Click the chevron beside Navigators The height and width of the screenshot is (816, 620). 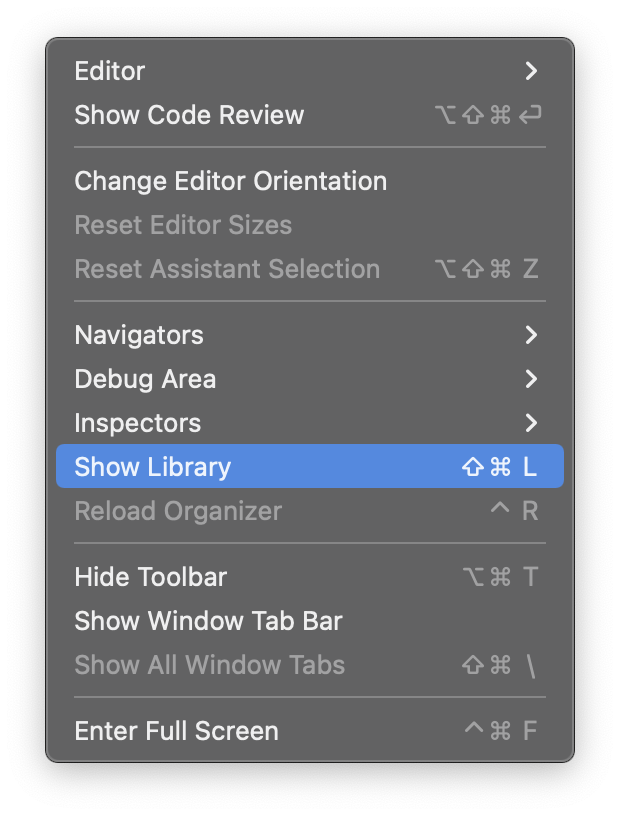pyautogui.click(x=531, y=335)
